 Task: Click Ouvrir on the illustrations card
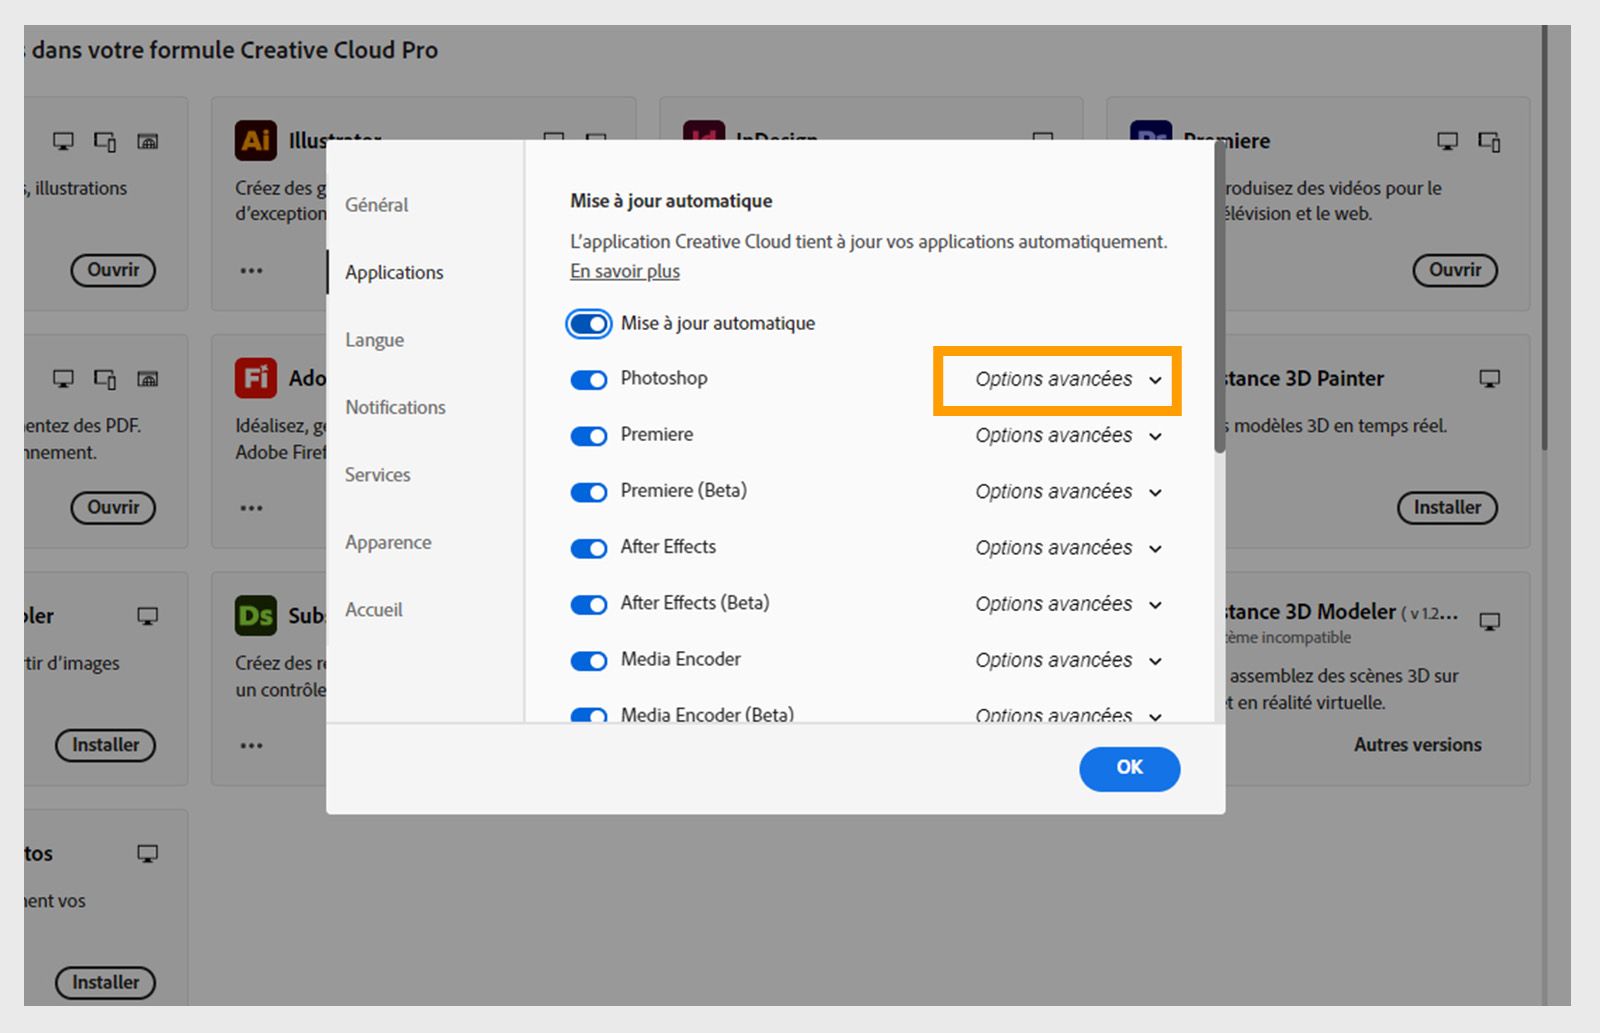pos(113,270)
